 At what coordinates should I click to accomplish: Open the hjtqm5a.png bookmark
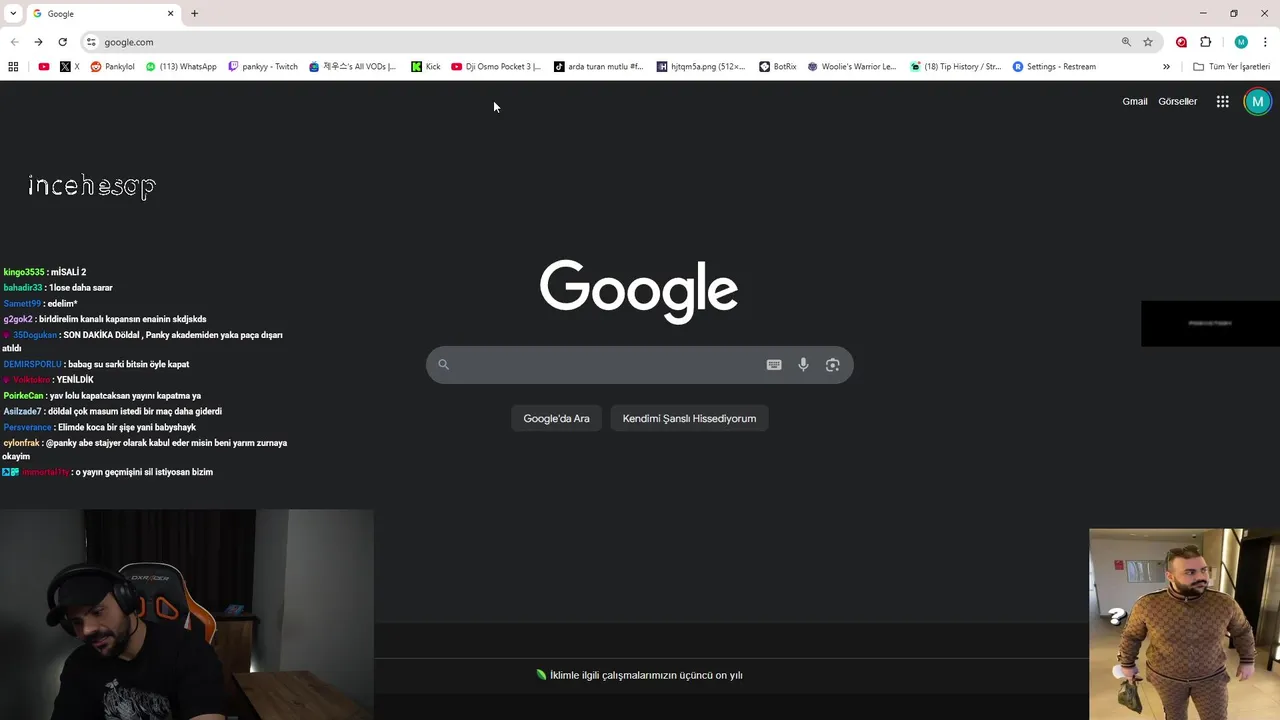pos(701,67)
